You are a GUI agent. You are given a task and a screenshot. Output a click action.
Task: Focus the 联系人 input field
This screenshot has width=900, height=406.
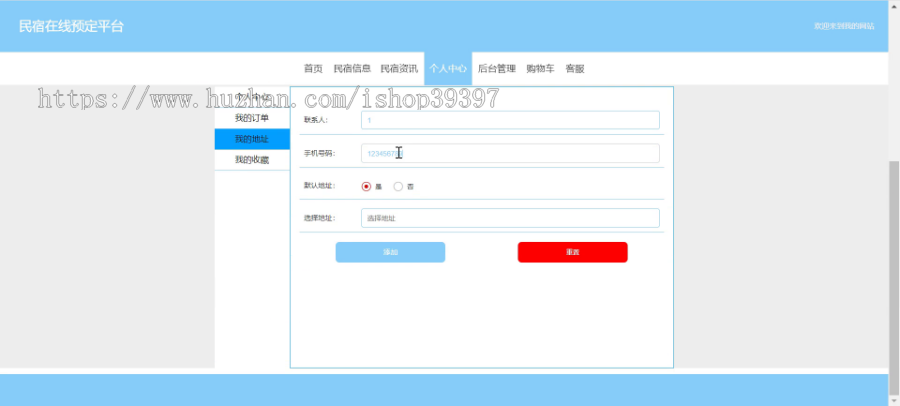pos(510,120)
